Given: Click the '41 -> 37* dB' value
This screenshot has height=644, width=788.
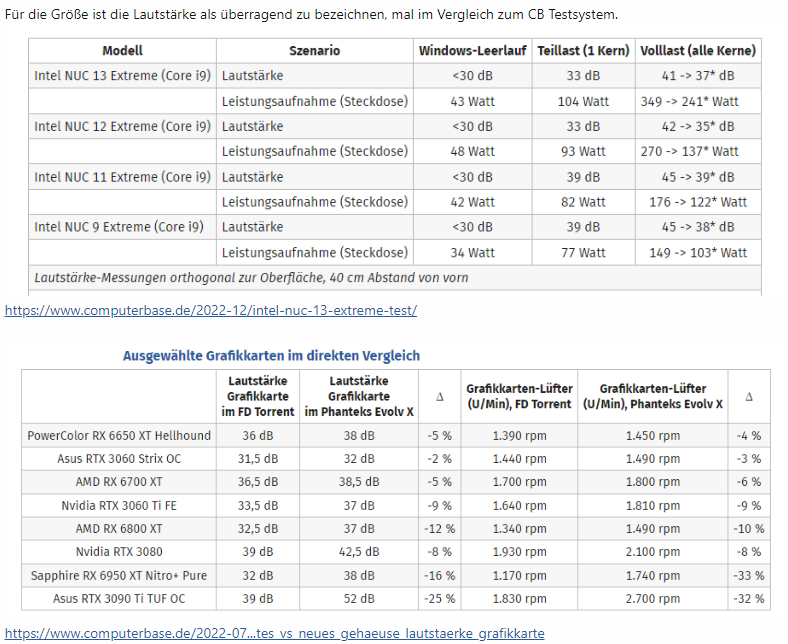Looking at the screenshot, I should point(698,76).
